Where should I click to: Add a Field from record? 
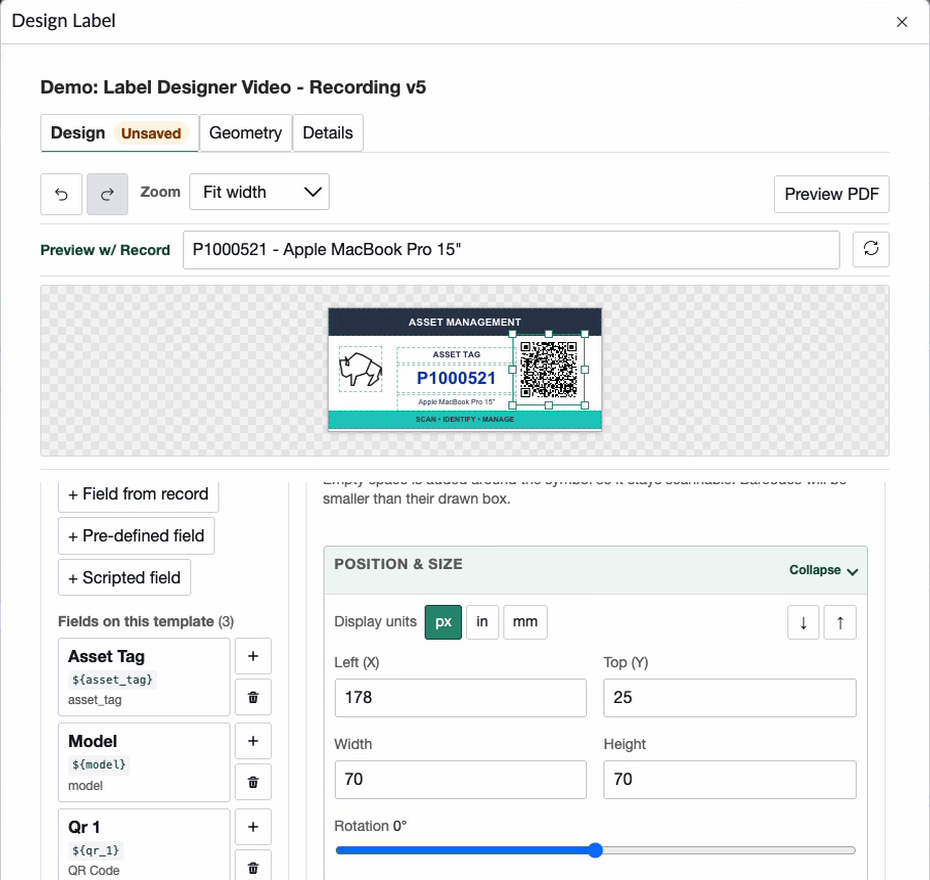point(138,494)
